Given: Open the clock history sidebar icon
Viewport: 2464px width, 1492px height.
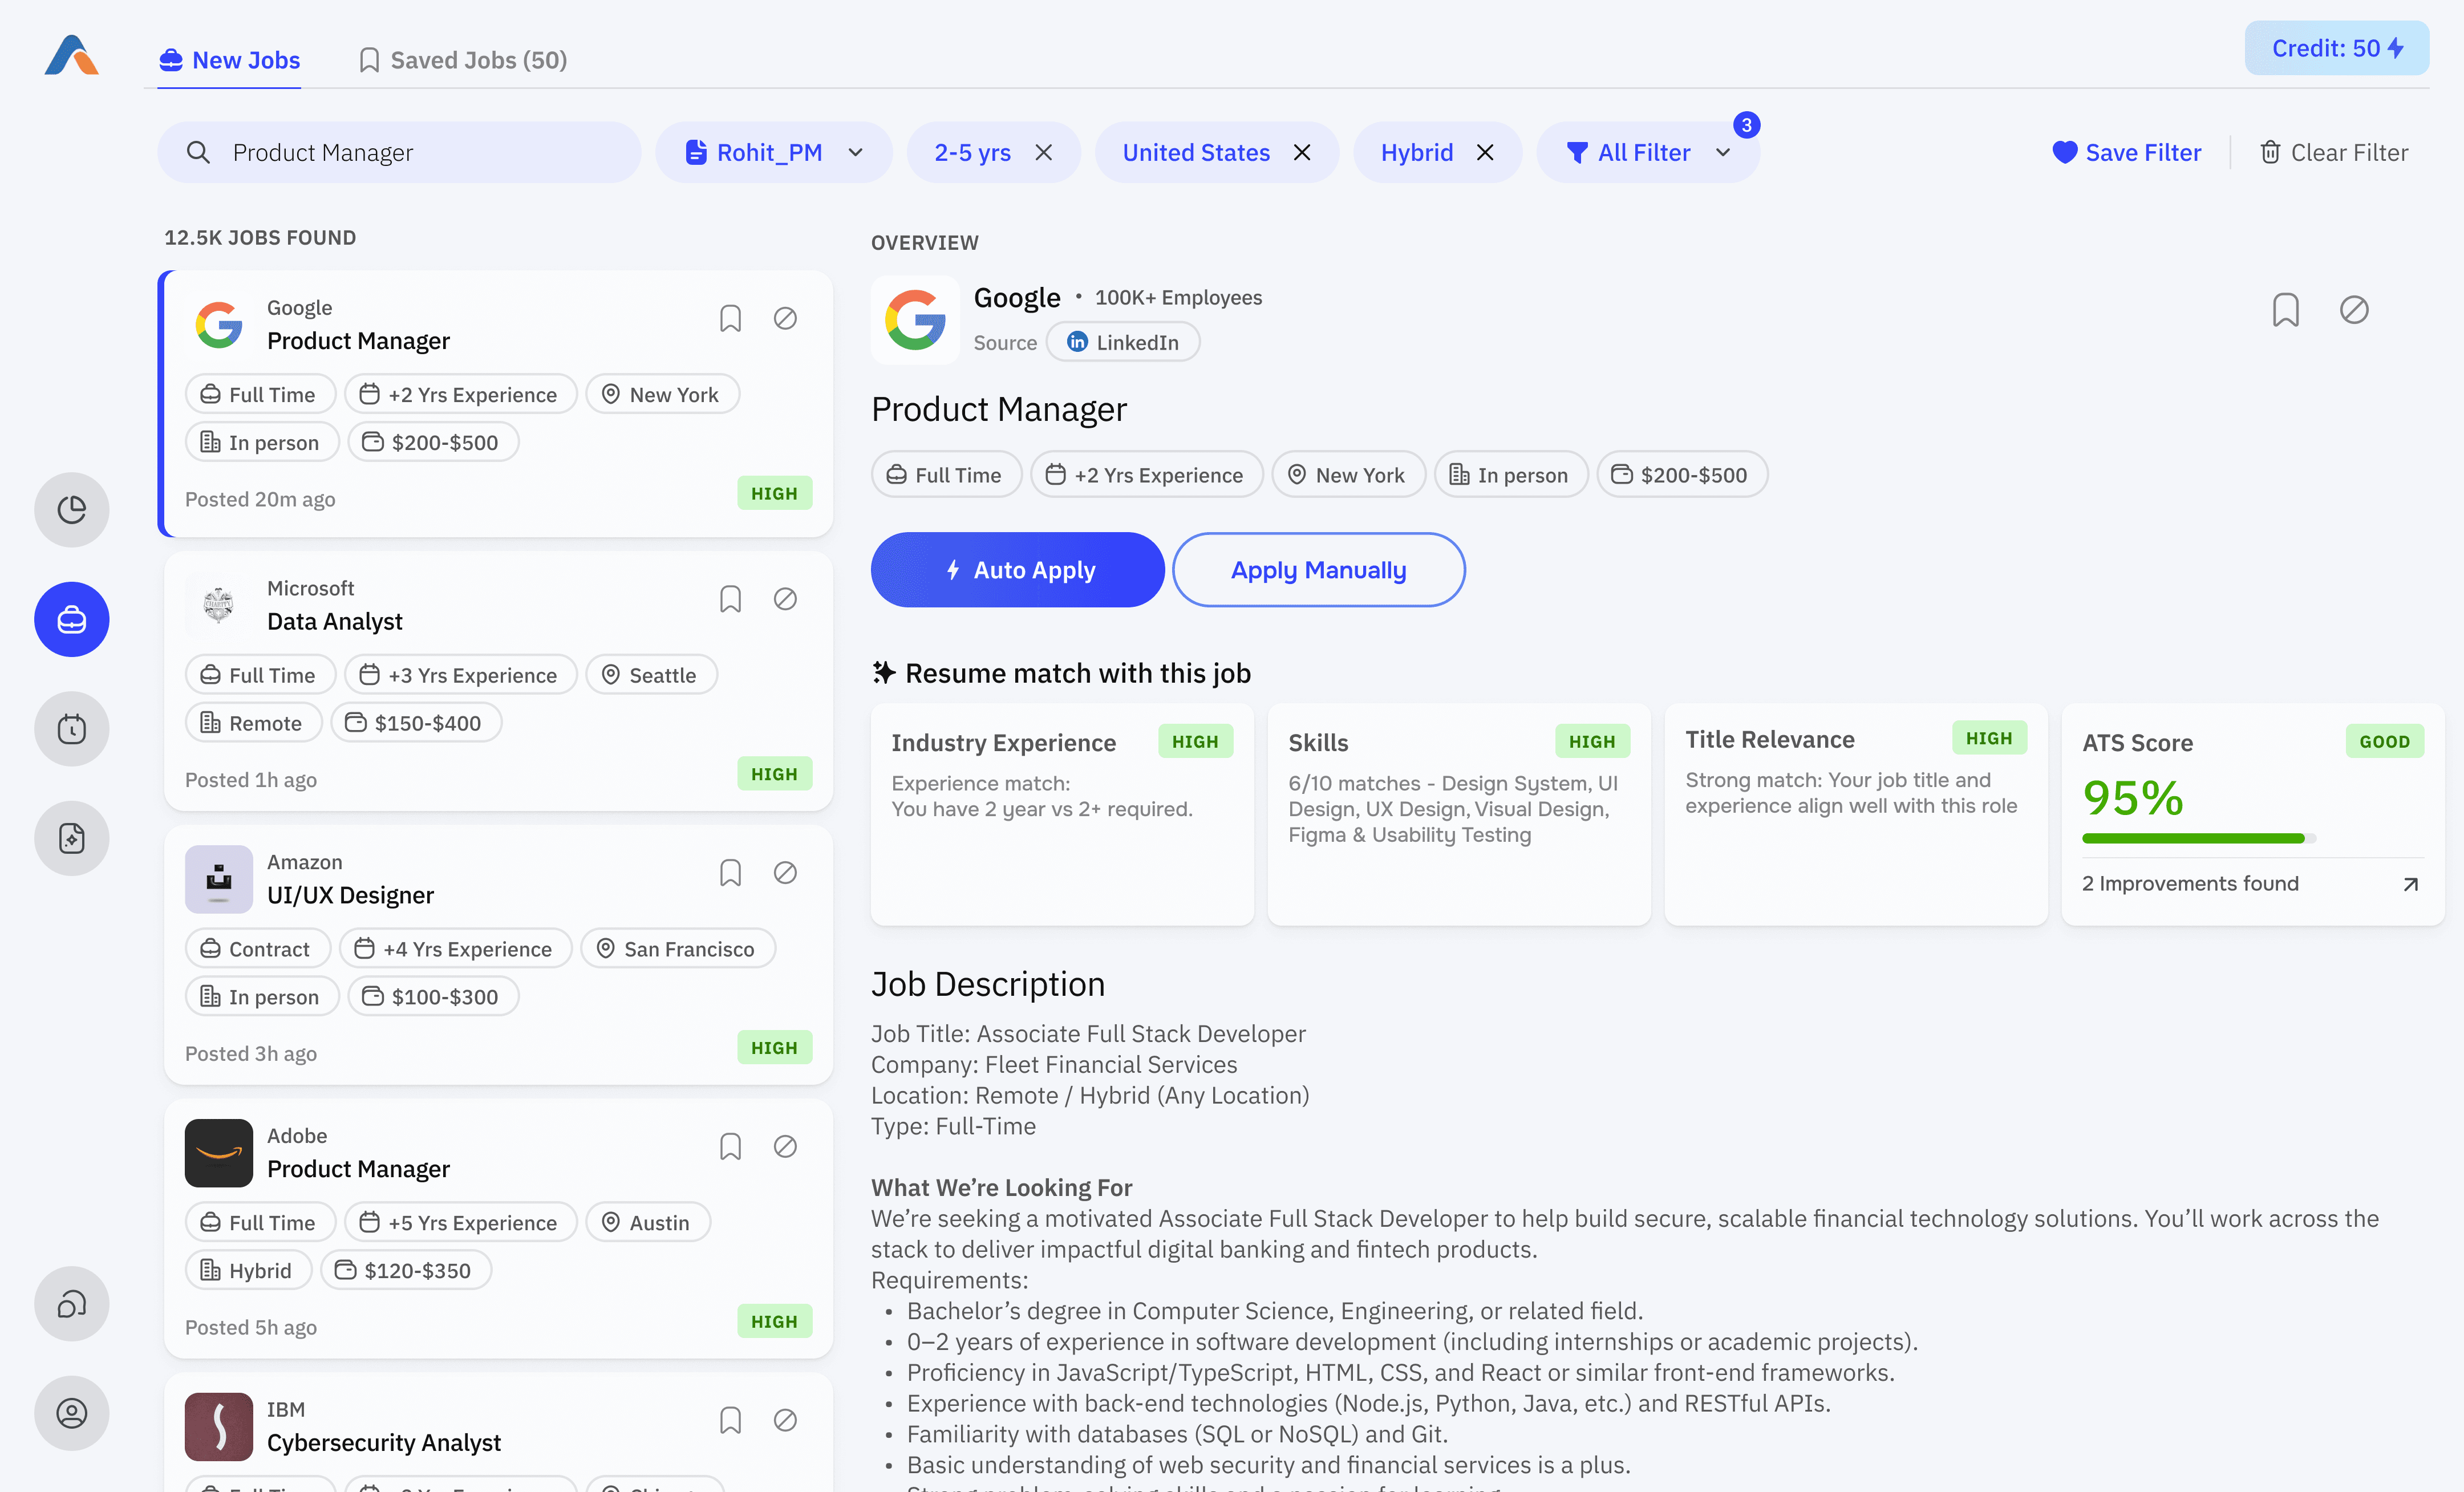Looking at the screenshot, I should (71, 729).
